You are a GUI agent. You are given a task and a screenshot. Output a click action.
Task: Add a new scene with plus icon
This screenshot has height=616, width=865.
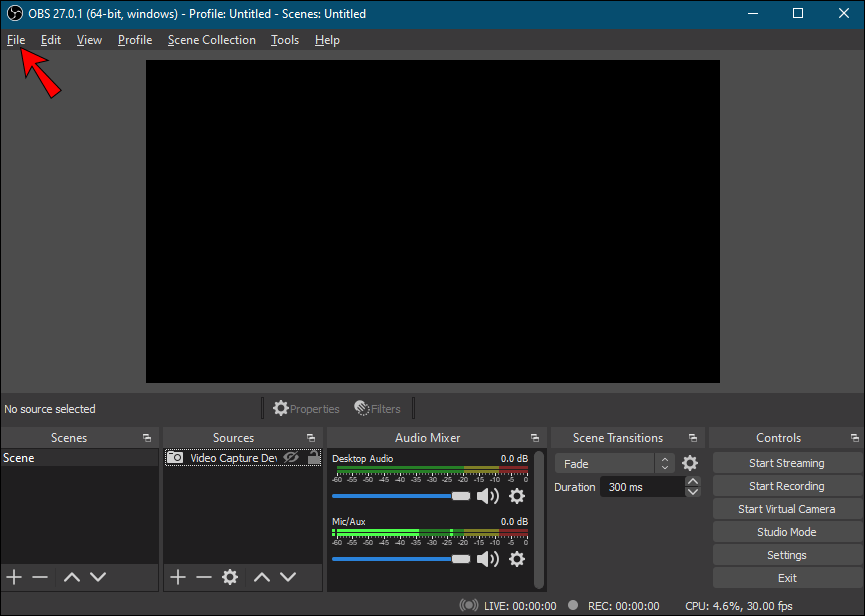click(x=14, y=577)
